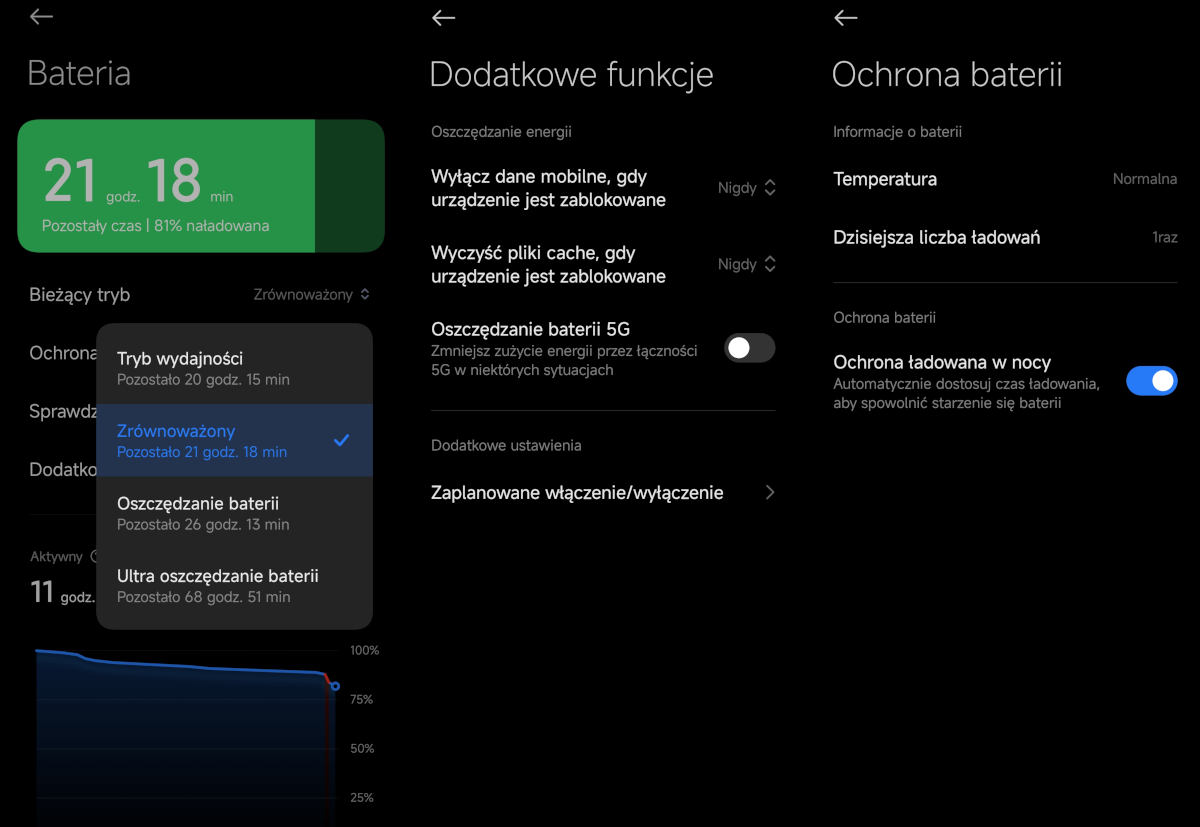Screen dimensions: 1200x827
Task: Go back from Ochrona baterii screen
Action: pos(845,17)
